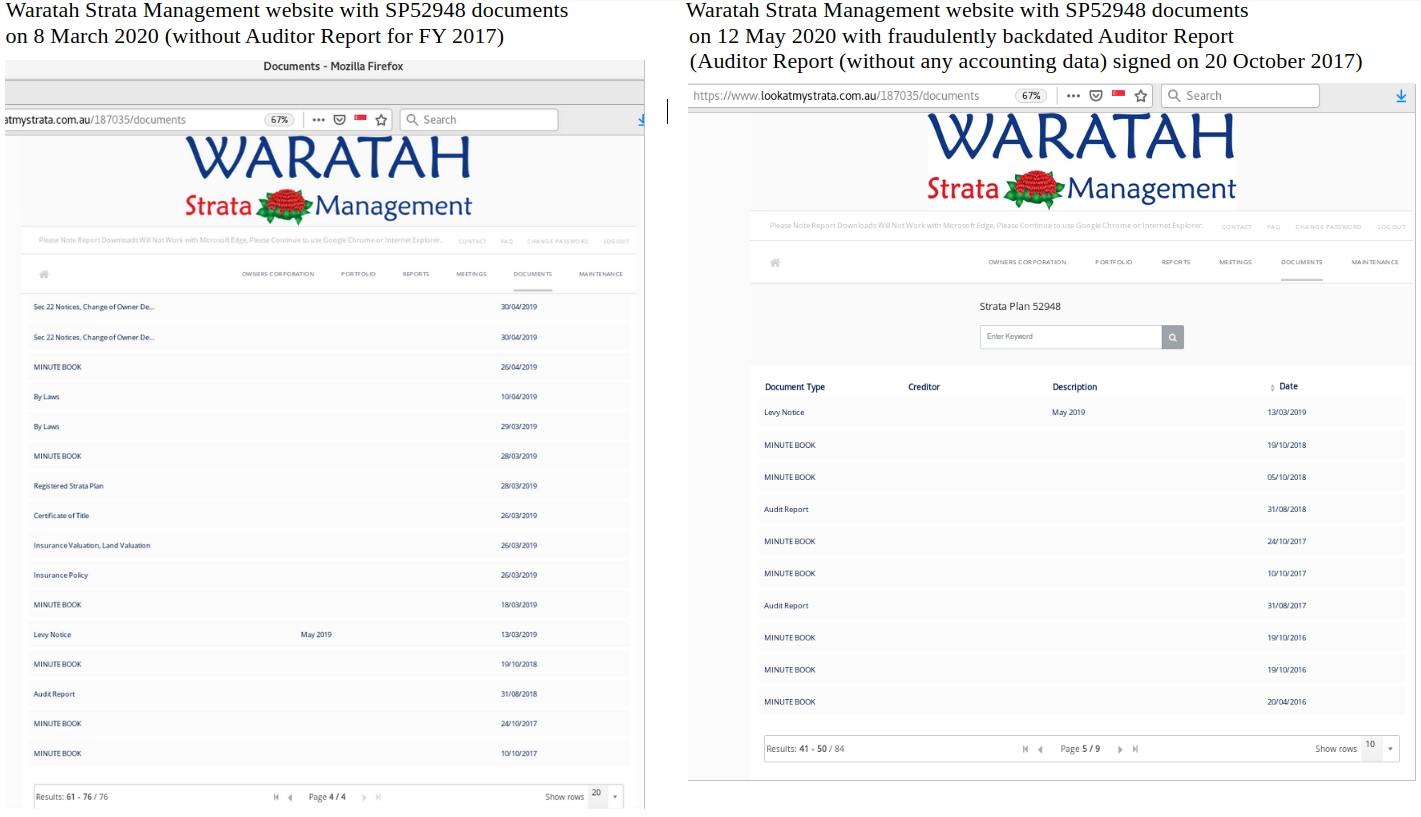
Task: Open downloads arrow in left browser
Action: click(x=640, y=120)
